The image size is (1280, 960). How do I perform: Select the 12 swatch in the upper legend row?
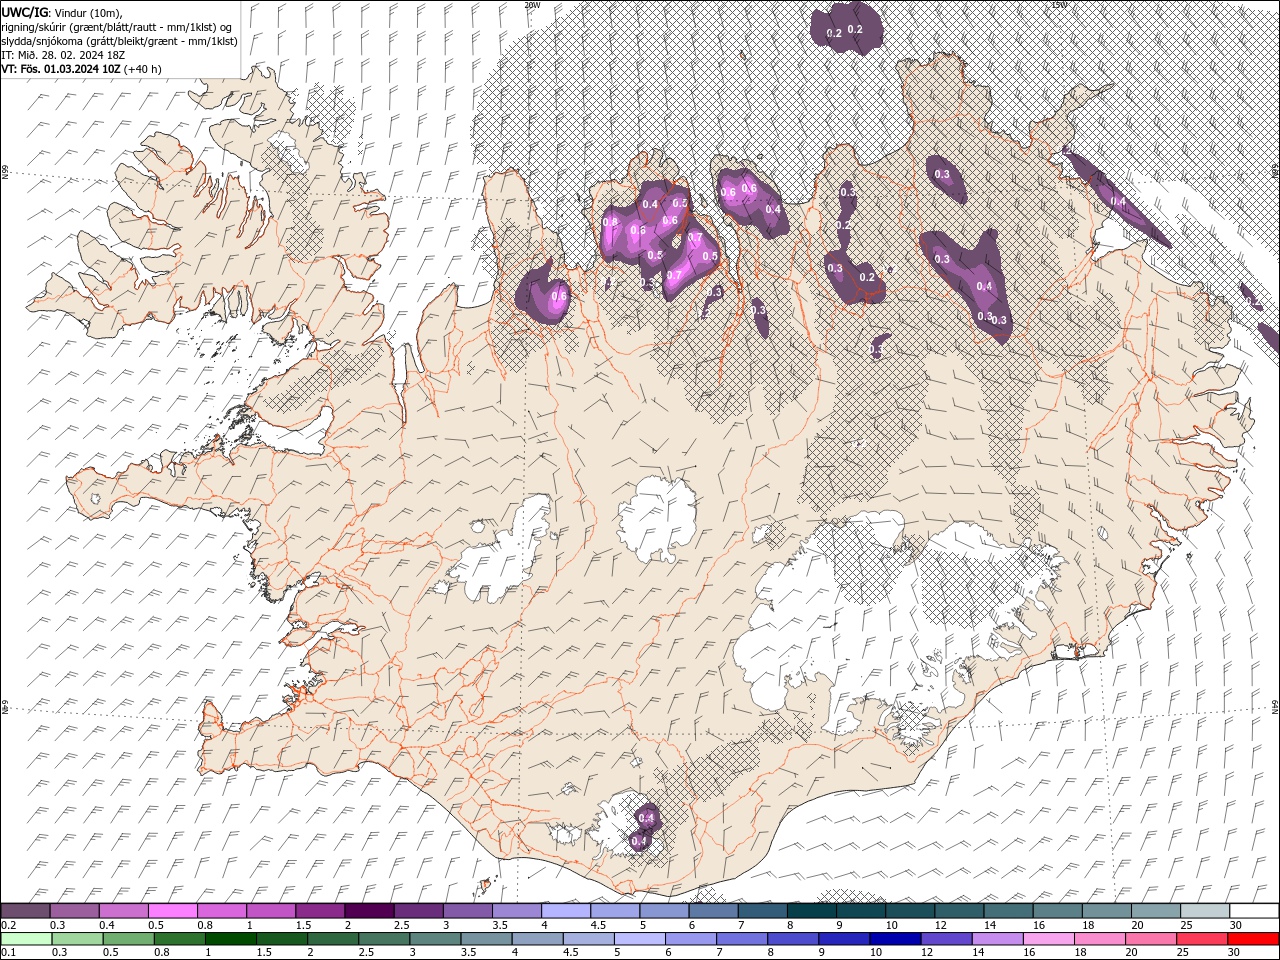click(x=959, y=910)
